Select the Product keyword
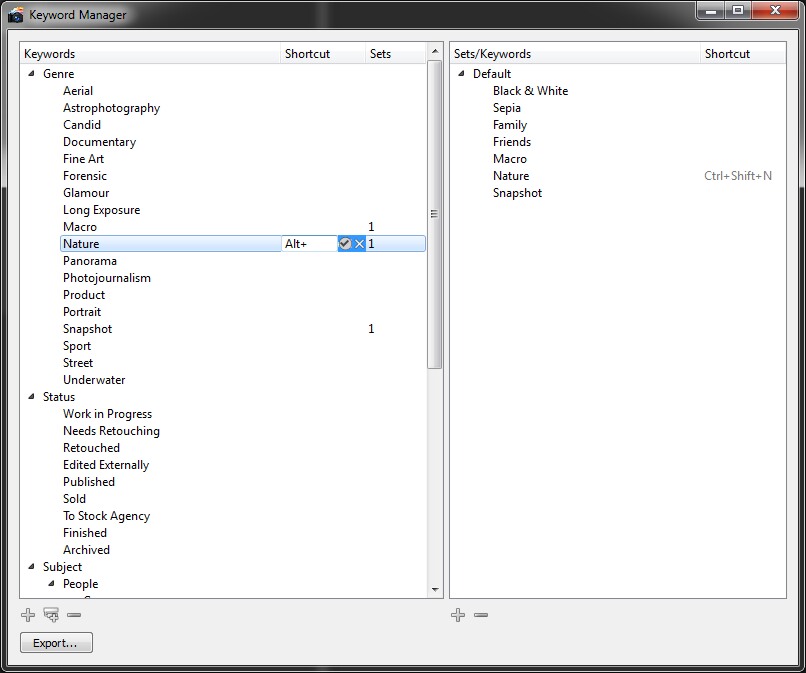The height and width of the screenshot is (673, 806). point(84,295)
